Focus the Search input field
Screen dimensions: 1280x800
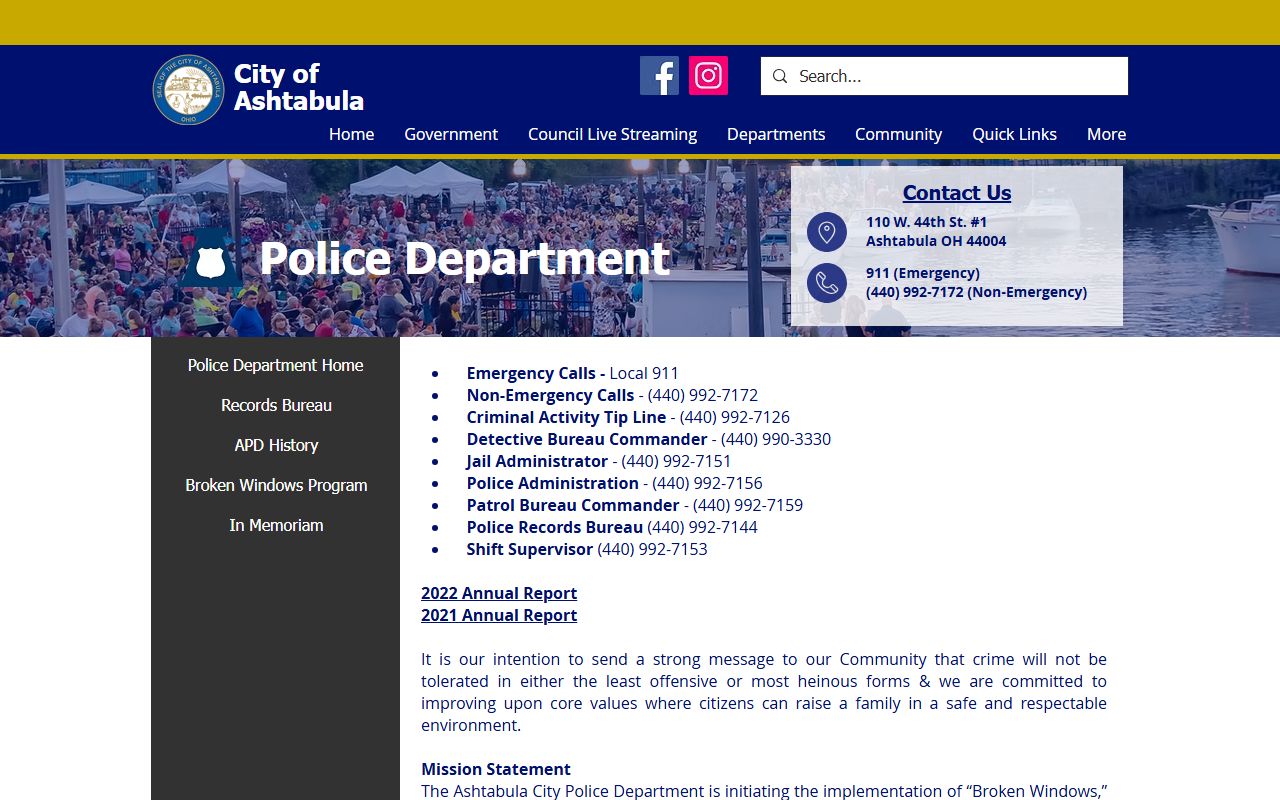click(x=944, y=76)
